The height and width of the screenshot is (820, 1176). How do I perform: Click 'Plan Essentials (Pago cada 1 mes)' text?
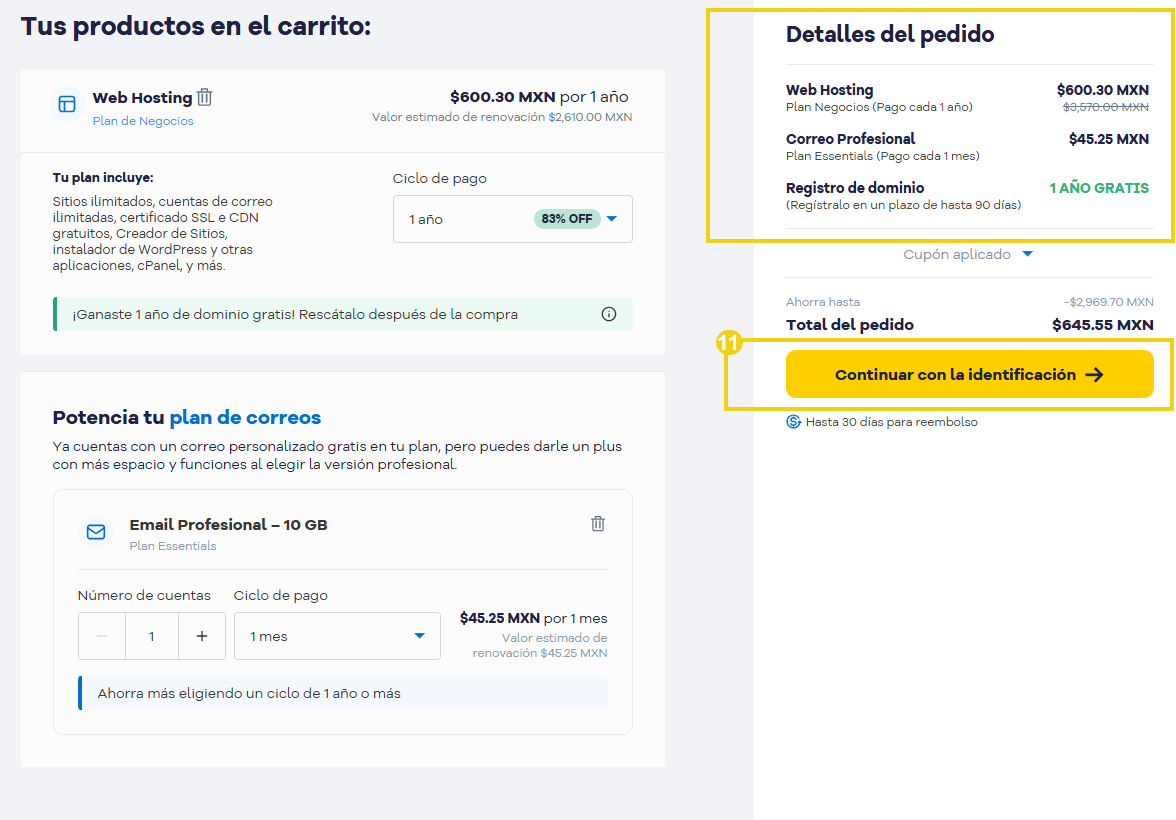pos(883,156)
